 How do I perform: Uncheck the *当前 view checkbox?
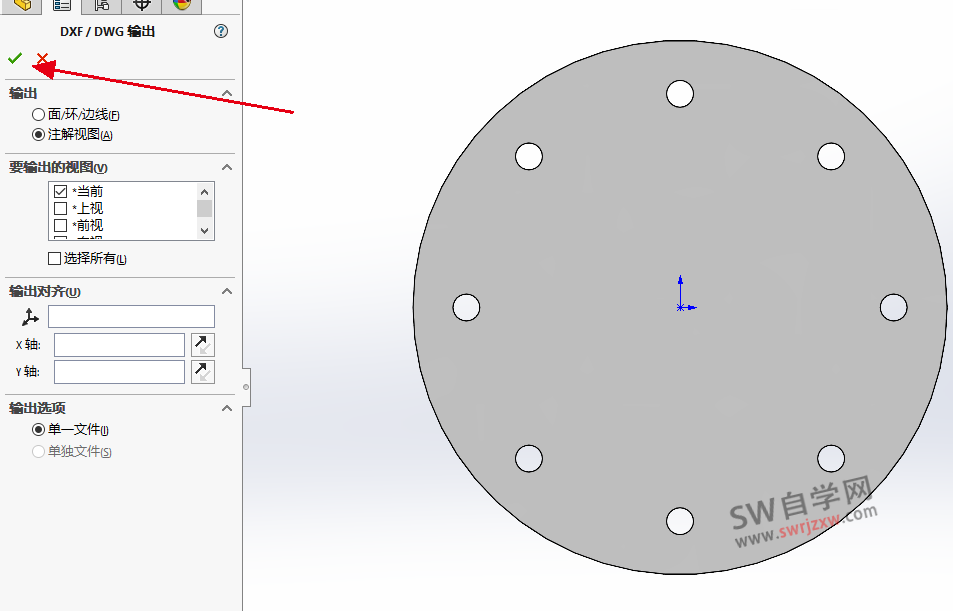point(59,192)
